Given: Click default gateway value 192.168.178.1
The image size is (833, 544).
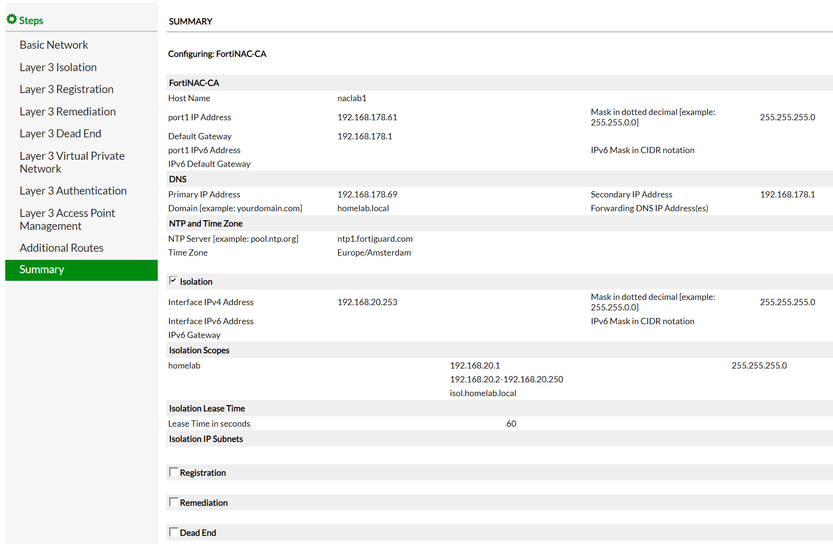Looking at the screenshot, I should tap(364, 137).
